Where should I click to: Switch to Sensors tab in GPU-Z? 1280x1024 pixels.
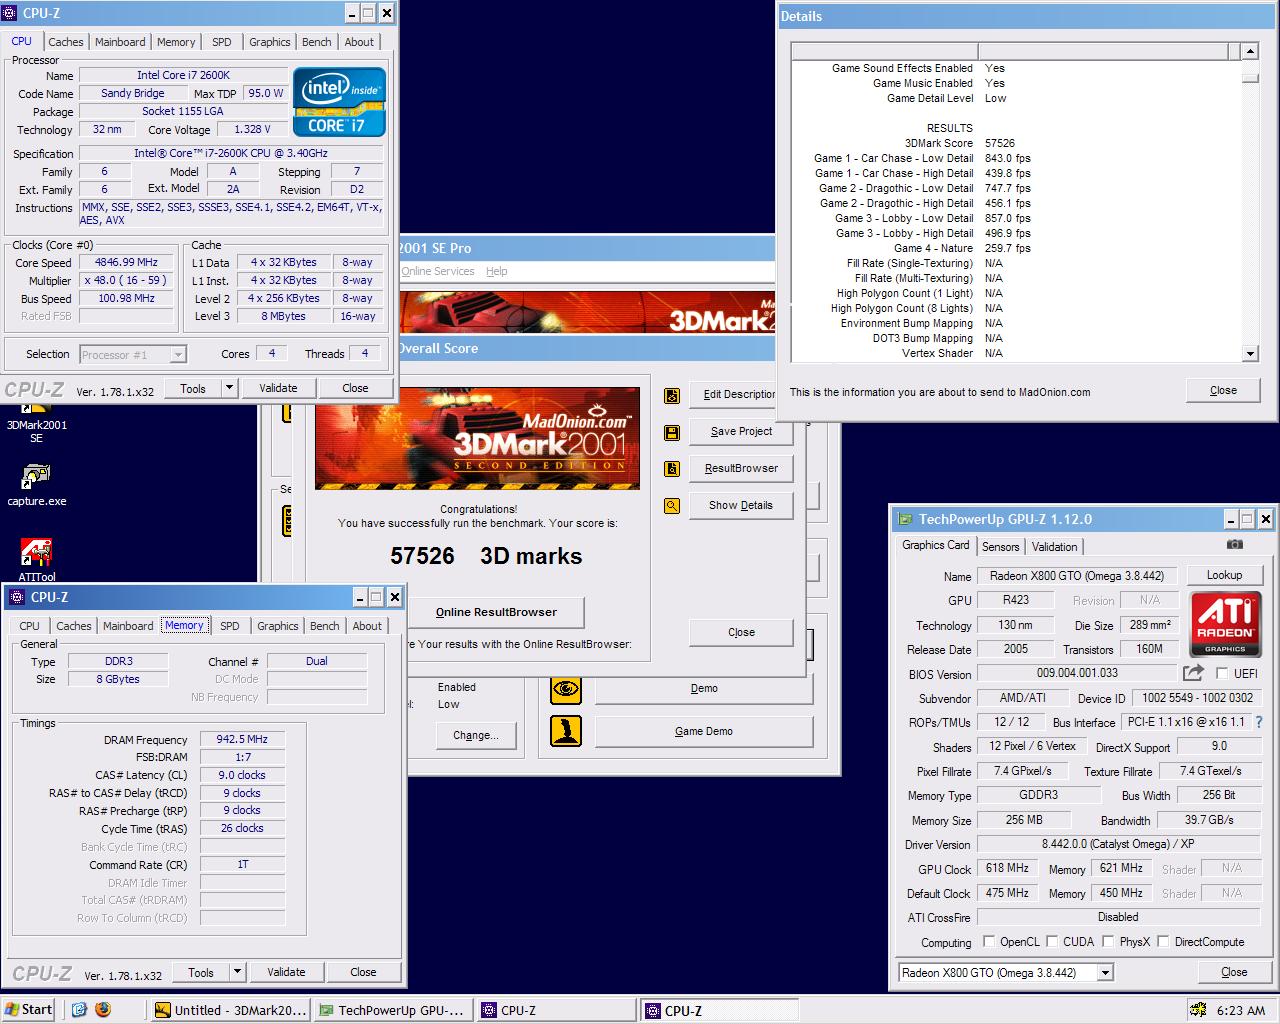[1001, 547]
